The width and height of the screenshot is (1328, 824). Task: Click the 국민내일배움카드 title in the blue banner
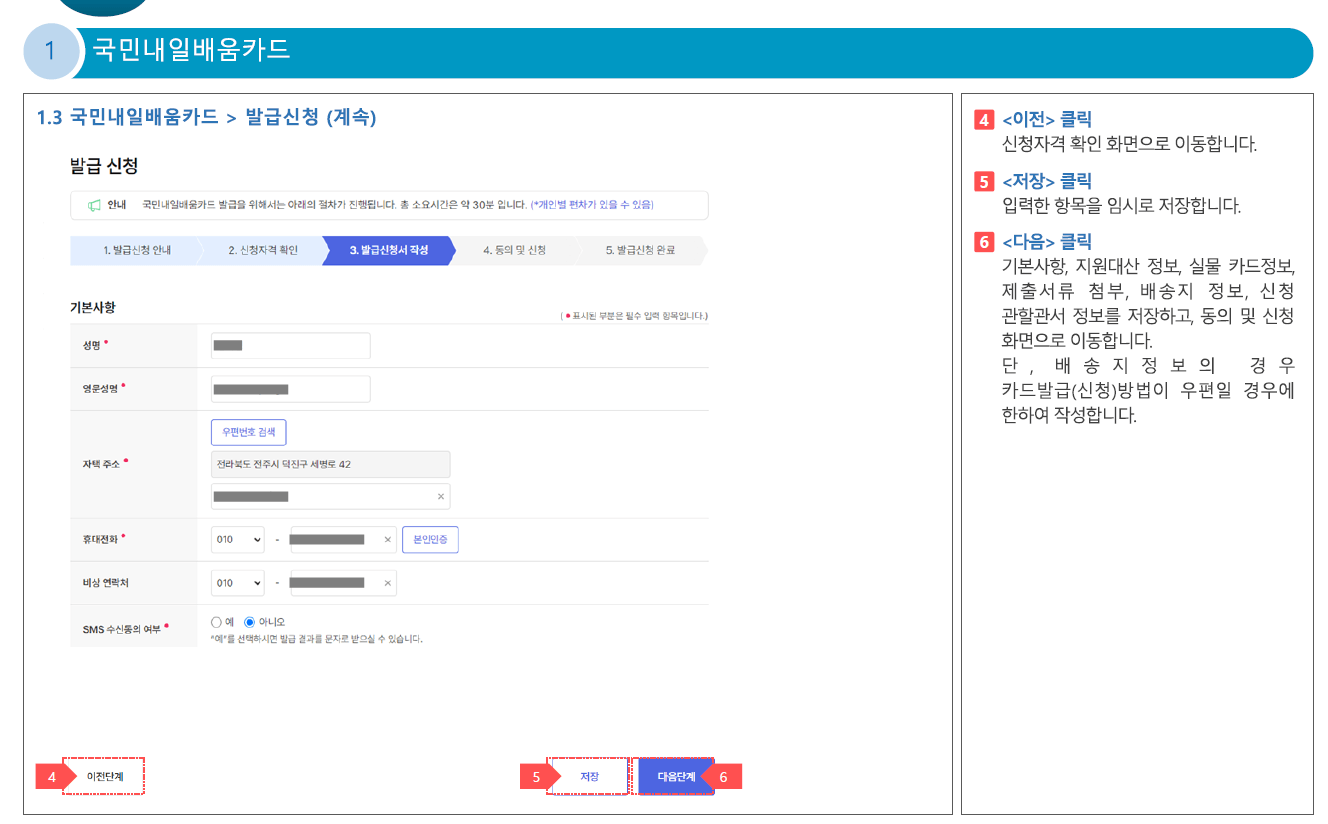point(191,50)
